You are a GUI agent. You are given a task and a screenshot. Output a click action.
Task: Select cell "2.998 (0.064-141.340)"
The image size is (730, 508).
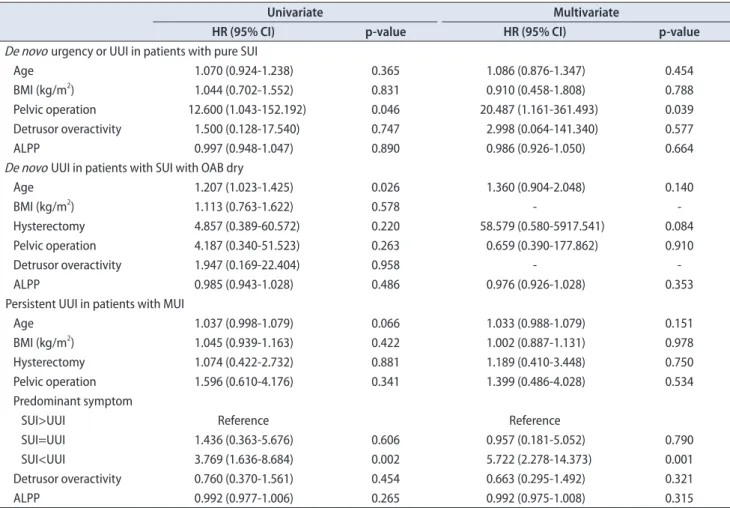click(x=542, y=129)
